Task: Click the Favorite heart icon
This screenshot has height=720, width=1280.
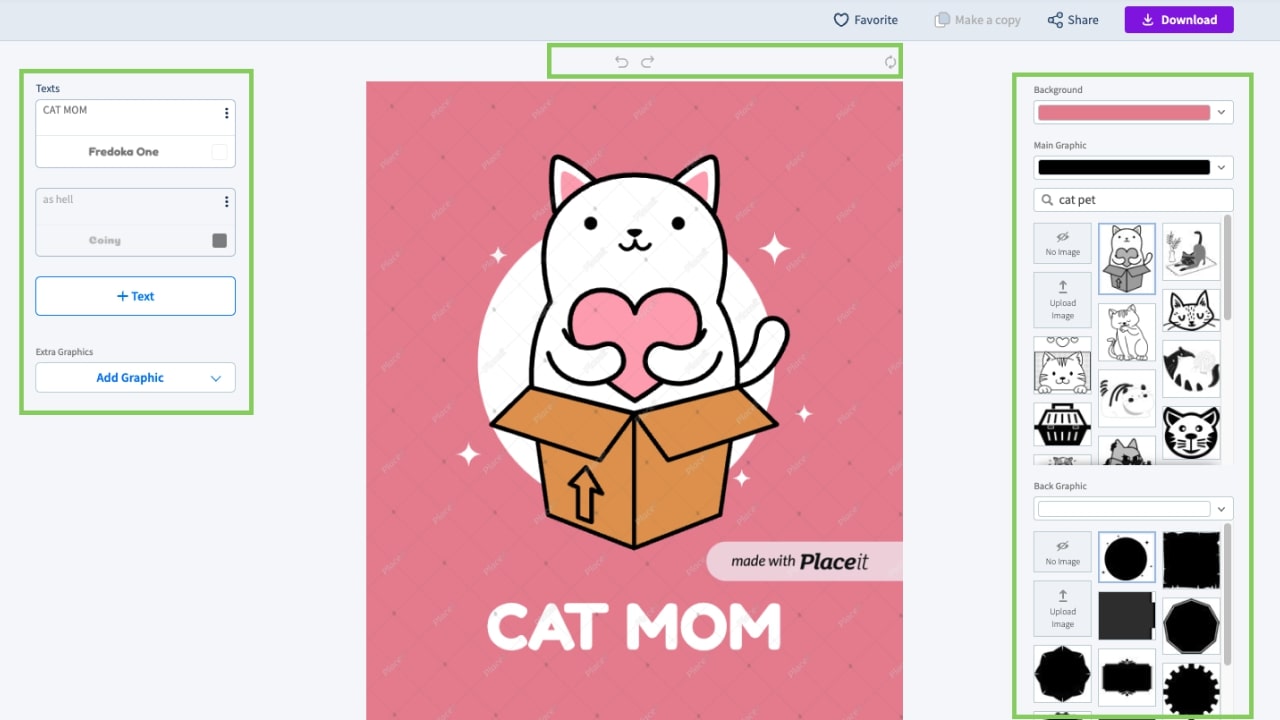Action: (x=841, y=20)
